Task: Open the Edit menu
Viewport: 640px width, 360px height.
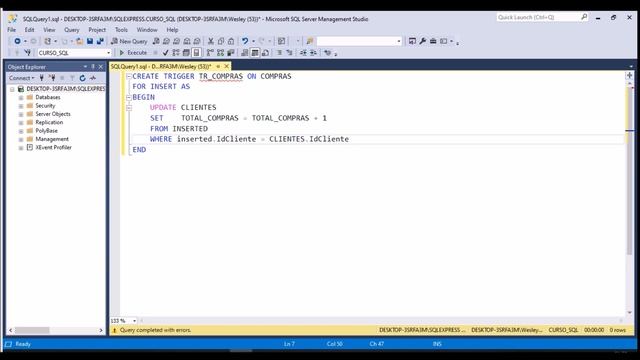Action: (29, 30)
